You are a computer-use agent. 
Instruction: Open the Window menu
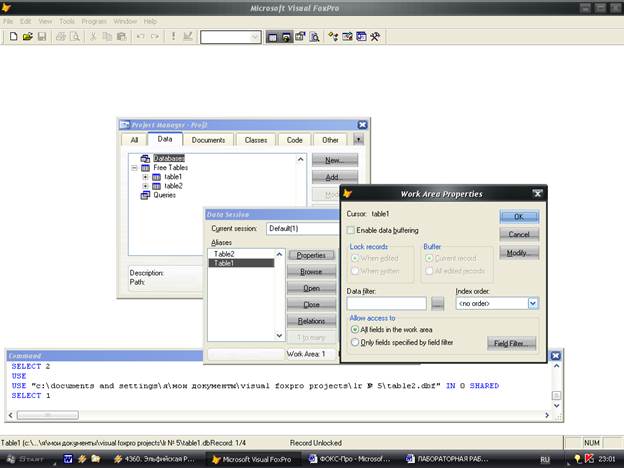(125, 21)
